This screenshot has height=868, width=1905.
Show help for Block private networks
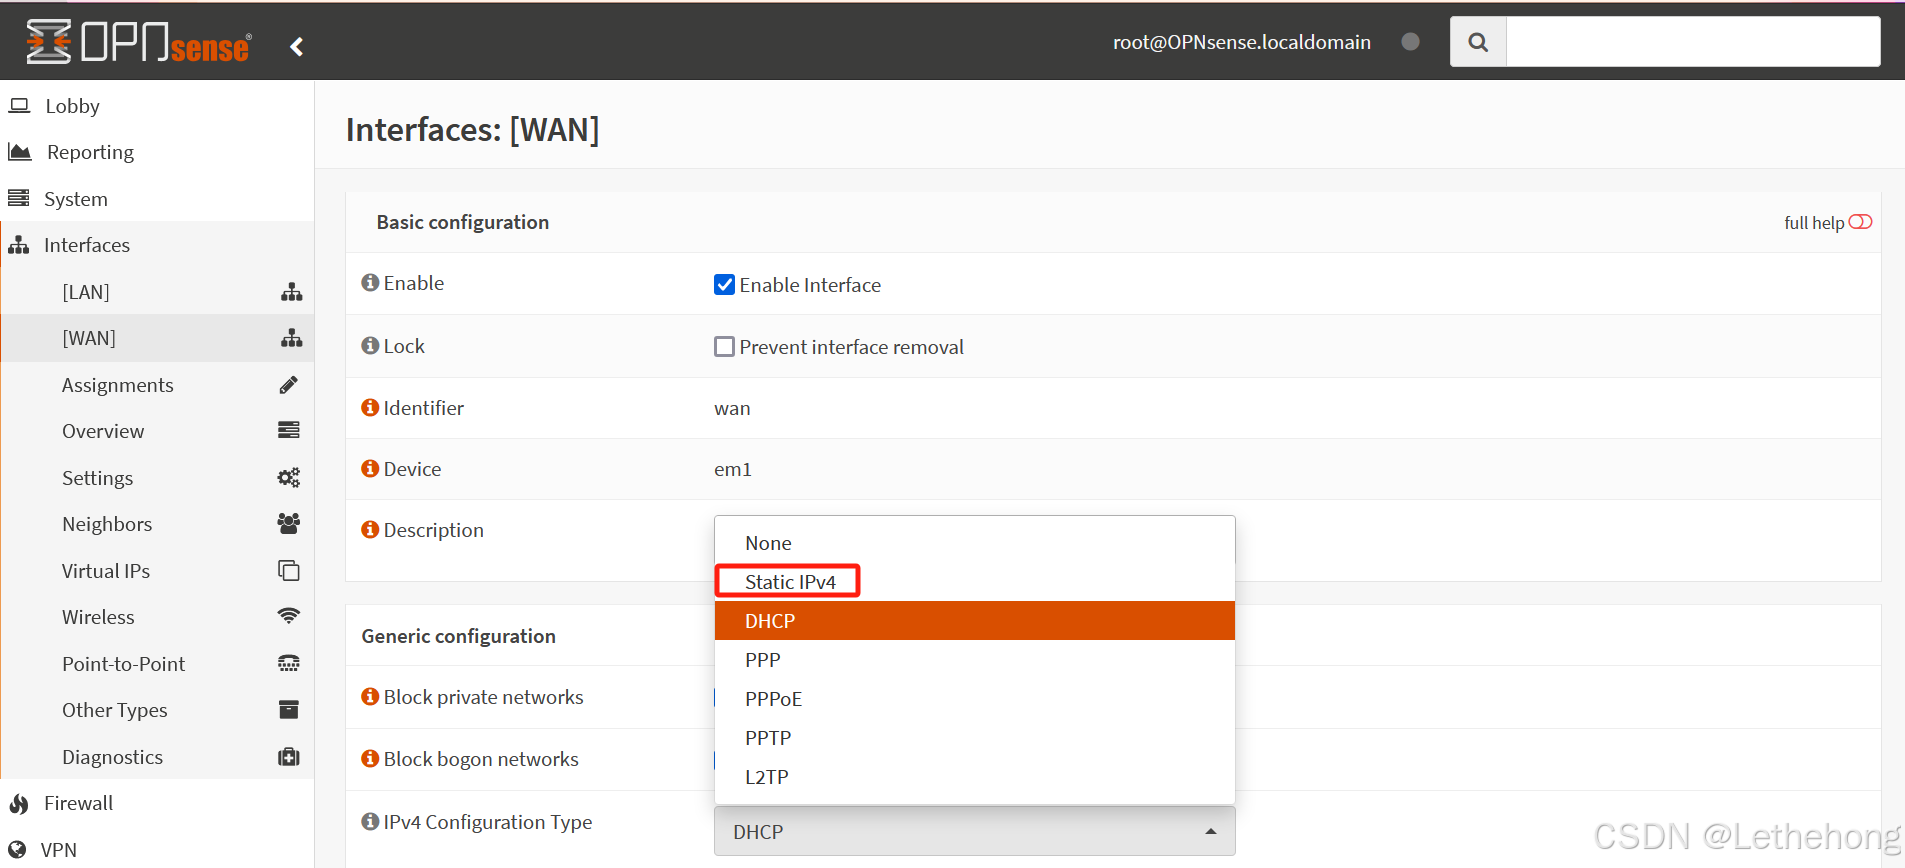pos(370,696)
